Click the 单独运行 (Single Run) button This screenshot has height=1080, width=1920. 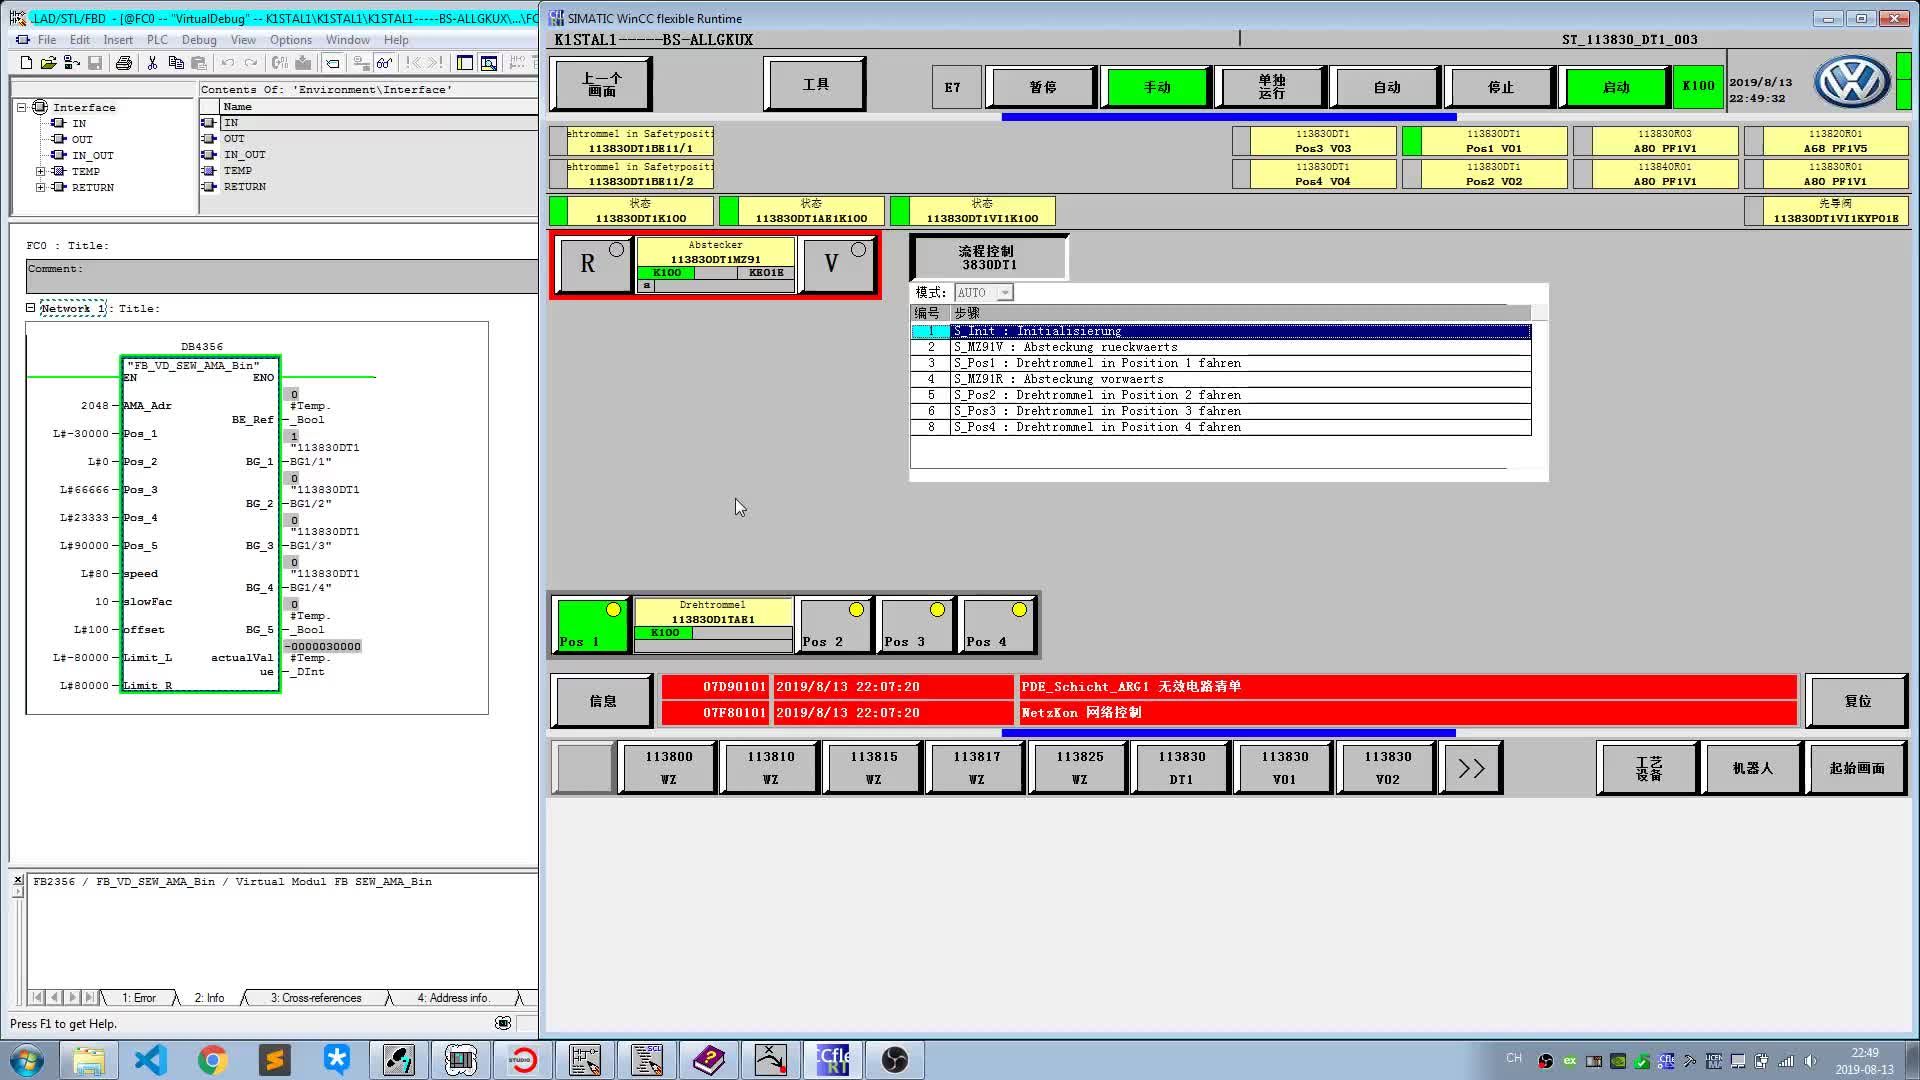tap(1270, 86)
